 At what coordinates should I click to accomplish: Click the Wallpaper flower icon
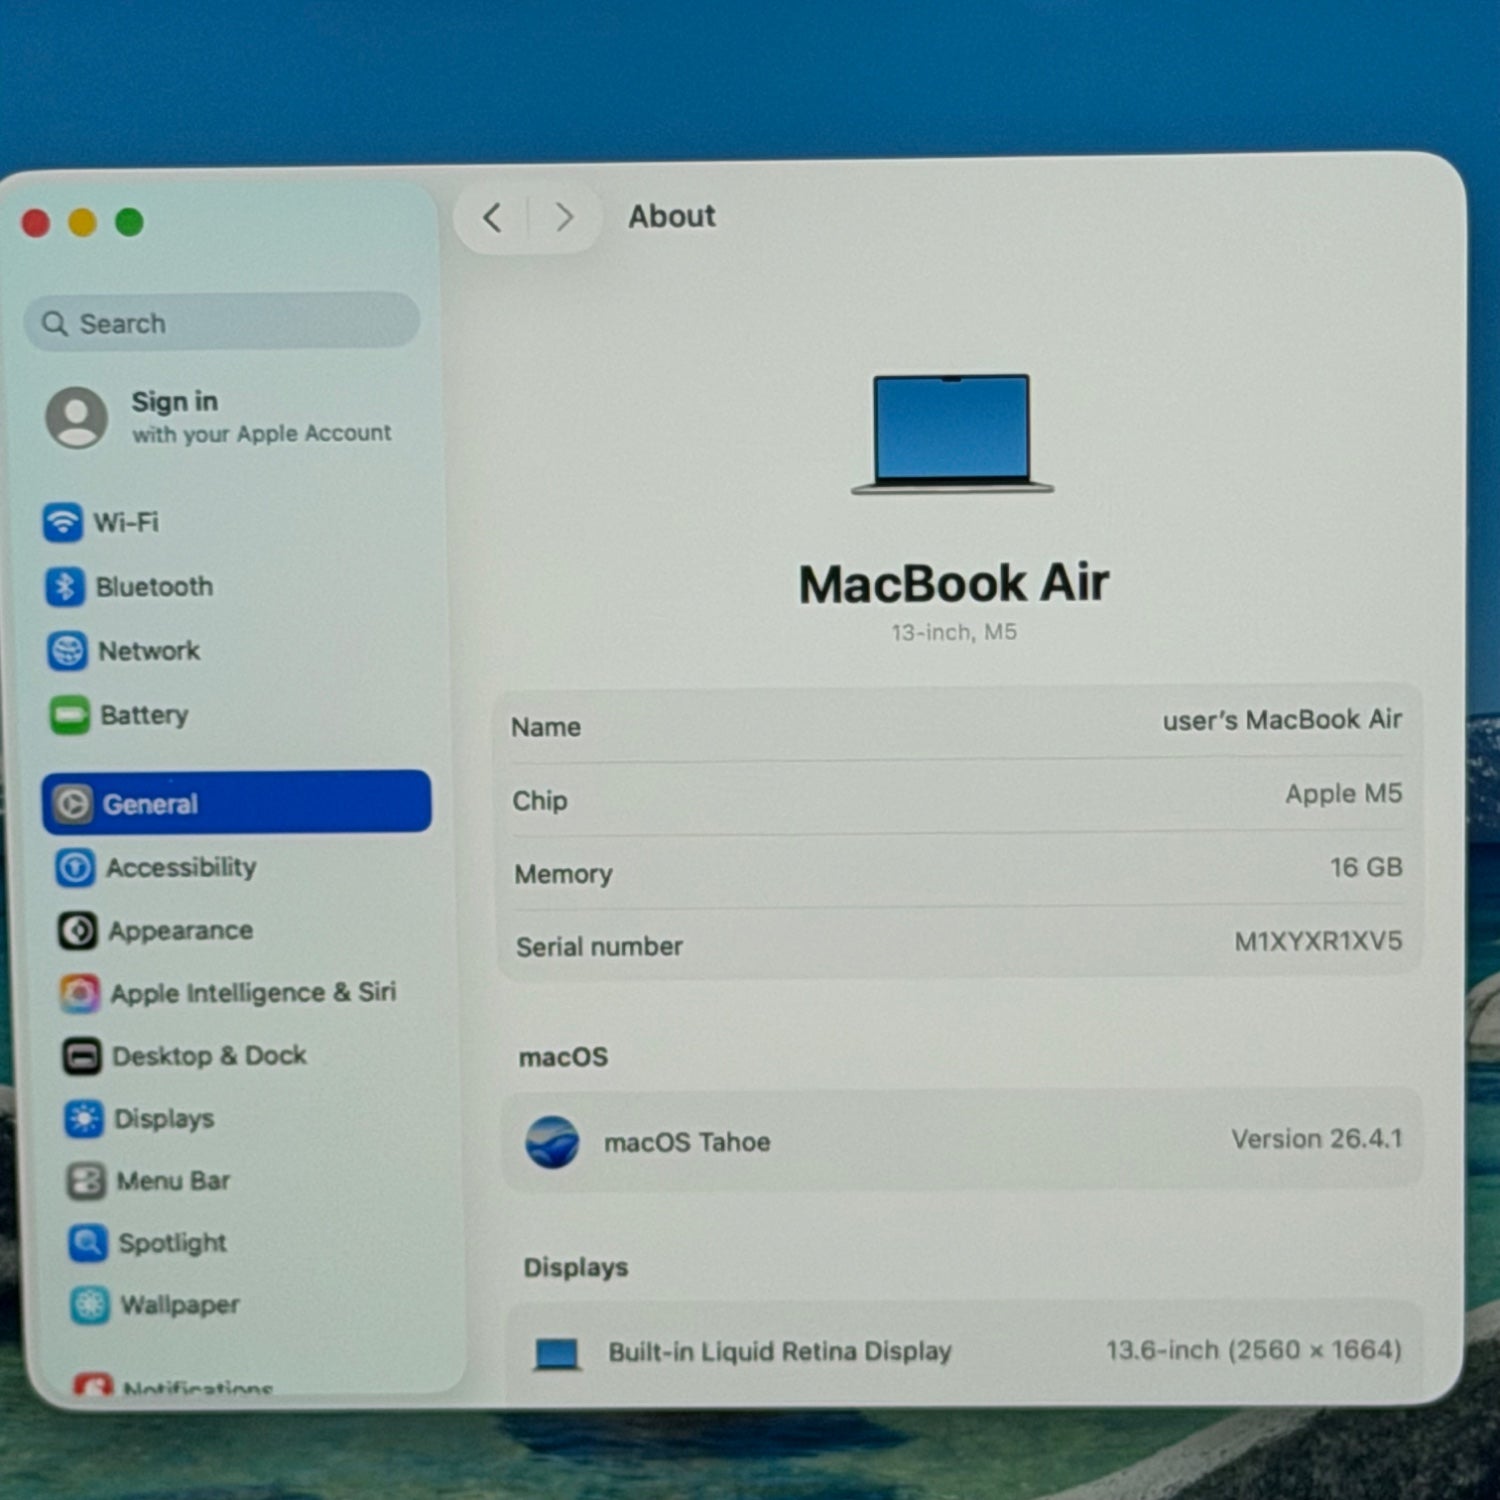point(90,1305)
